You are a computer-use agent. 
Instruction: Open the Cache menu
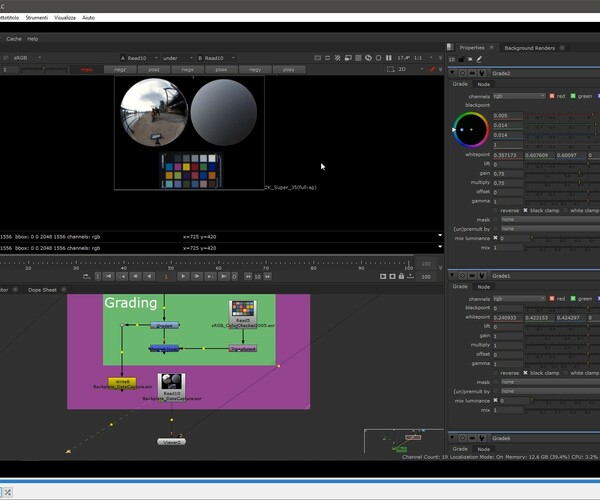click(x=14, y=39)
